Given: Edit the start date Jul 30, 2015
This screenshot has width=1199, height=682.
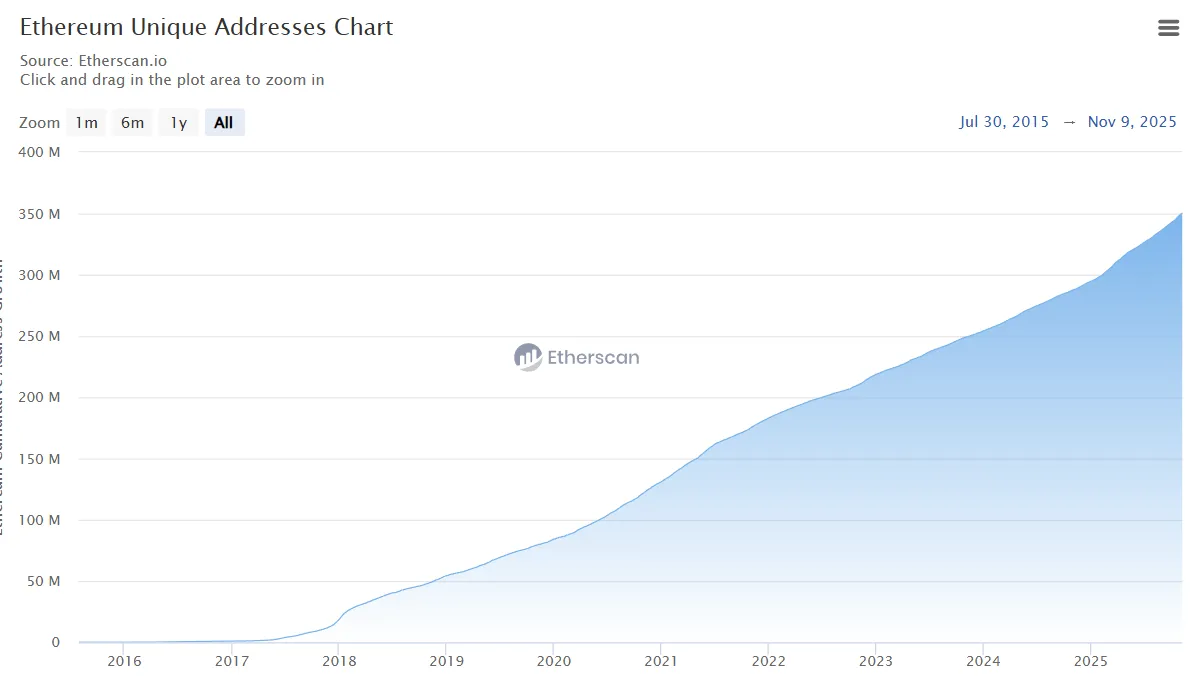Looking at the screenshot, I should point(1004,122).
